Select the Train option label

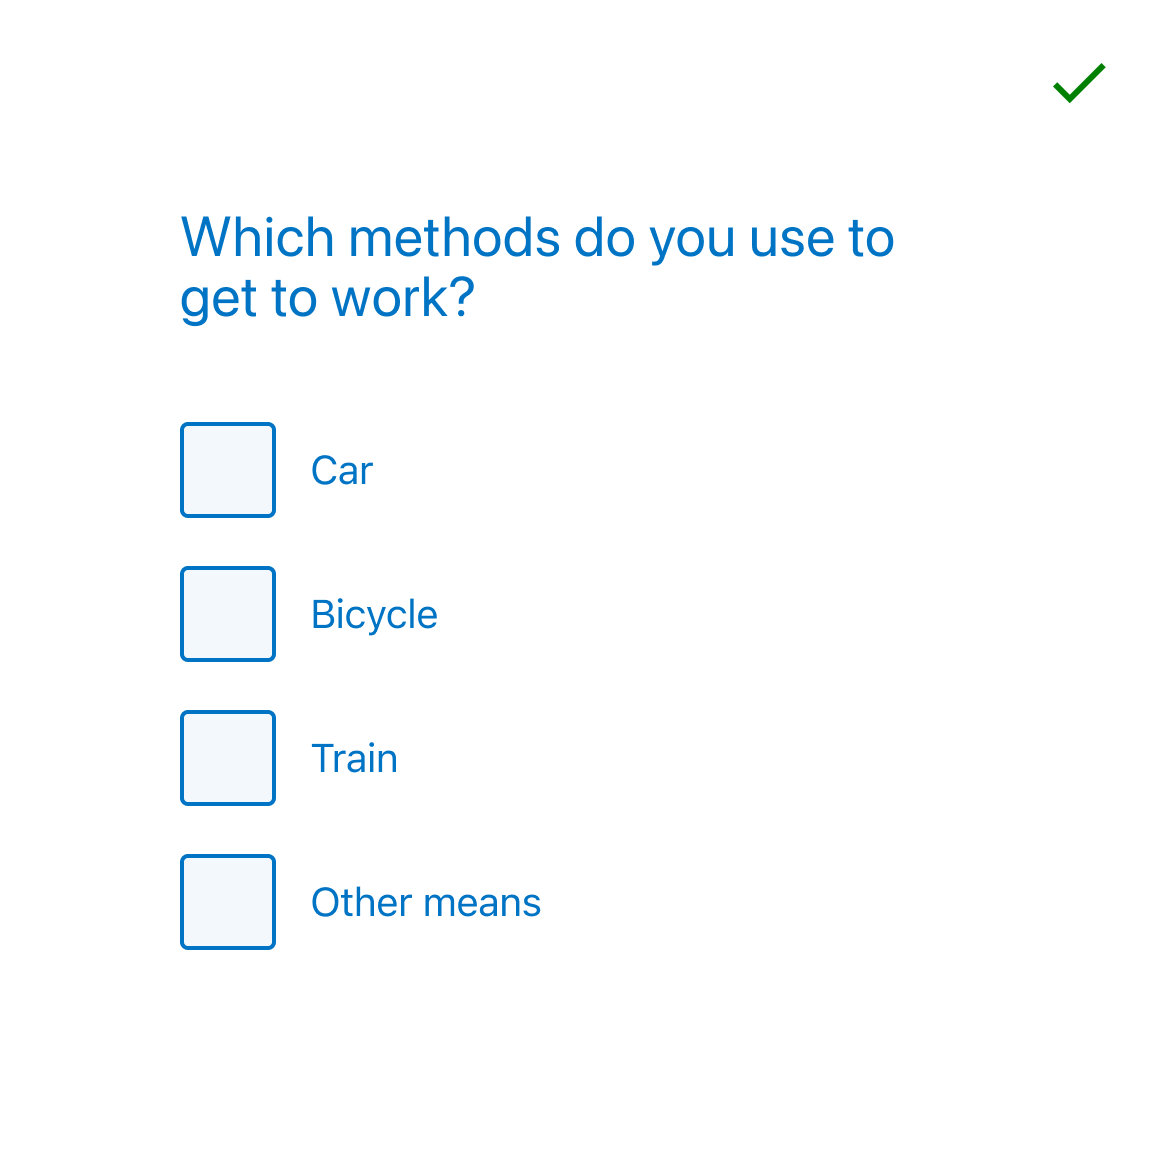pyautogui.click(x=354, y=758)
